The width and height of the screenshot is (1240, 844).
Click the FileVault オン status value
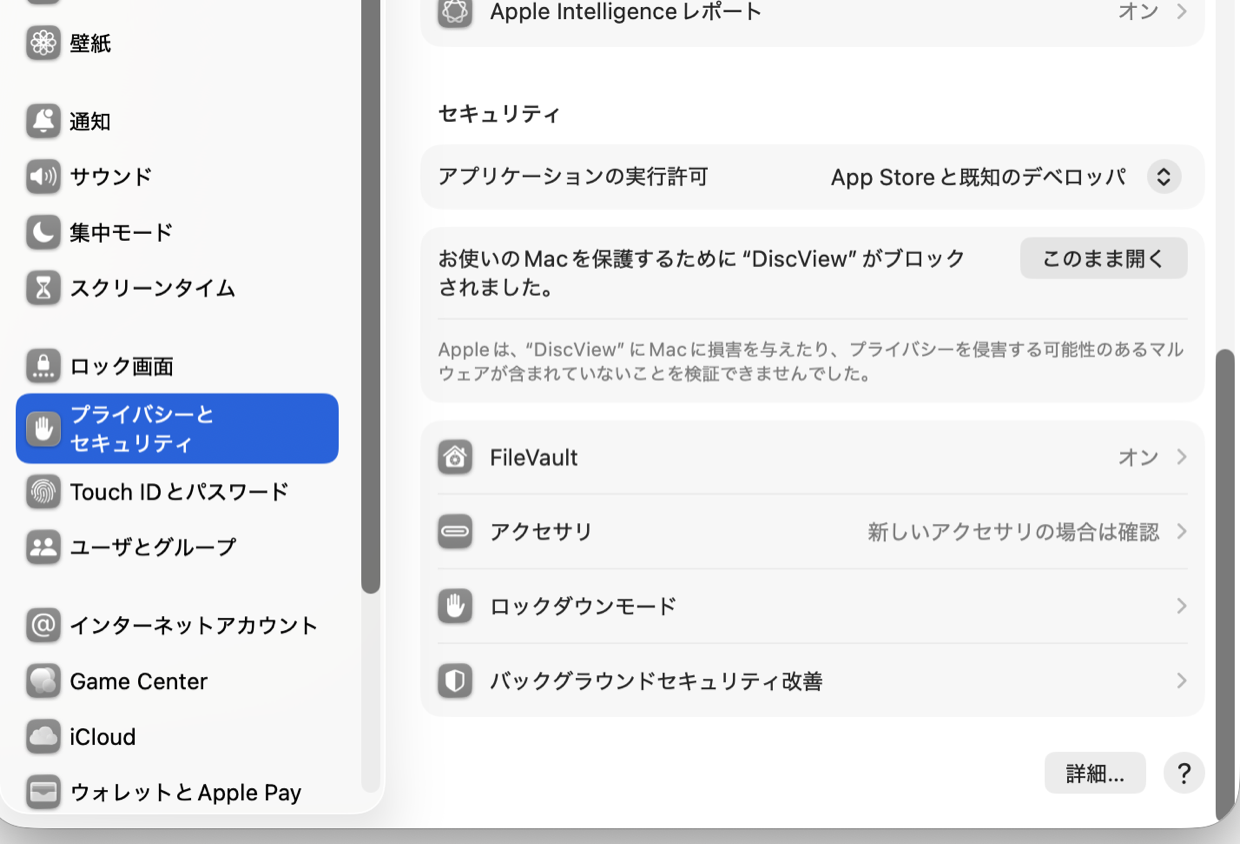[x=1138, y=457]
